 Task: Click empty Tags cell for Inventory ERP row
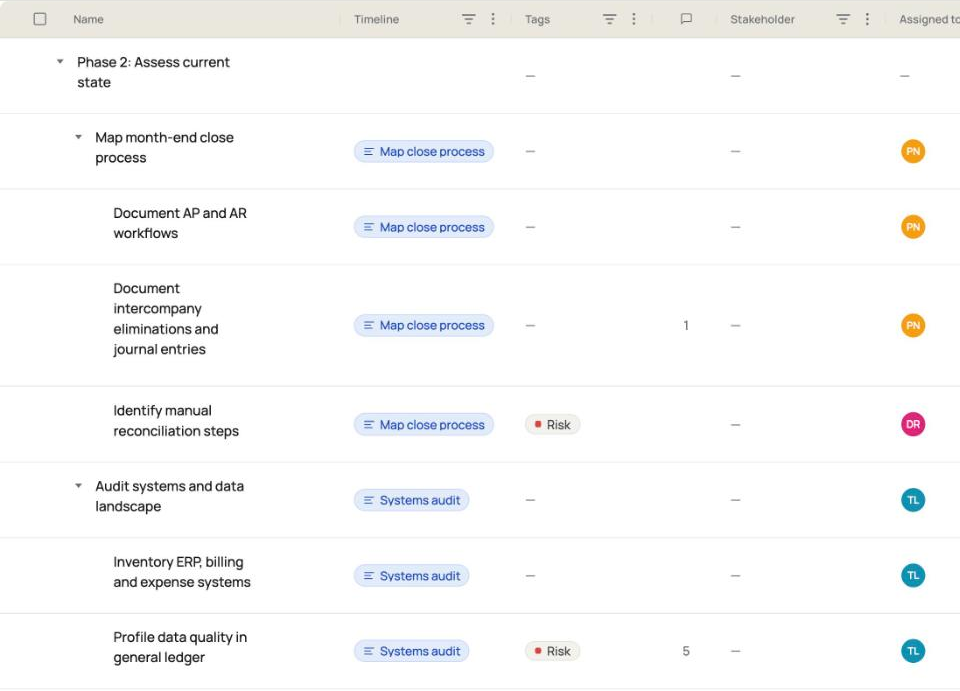click(x=530, y=576)
